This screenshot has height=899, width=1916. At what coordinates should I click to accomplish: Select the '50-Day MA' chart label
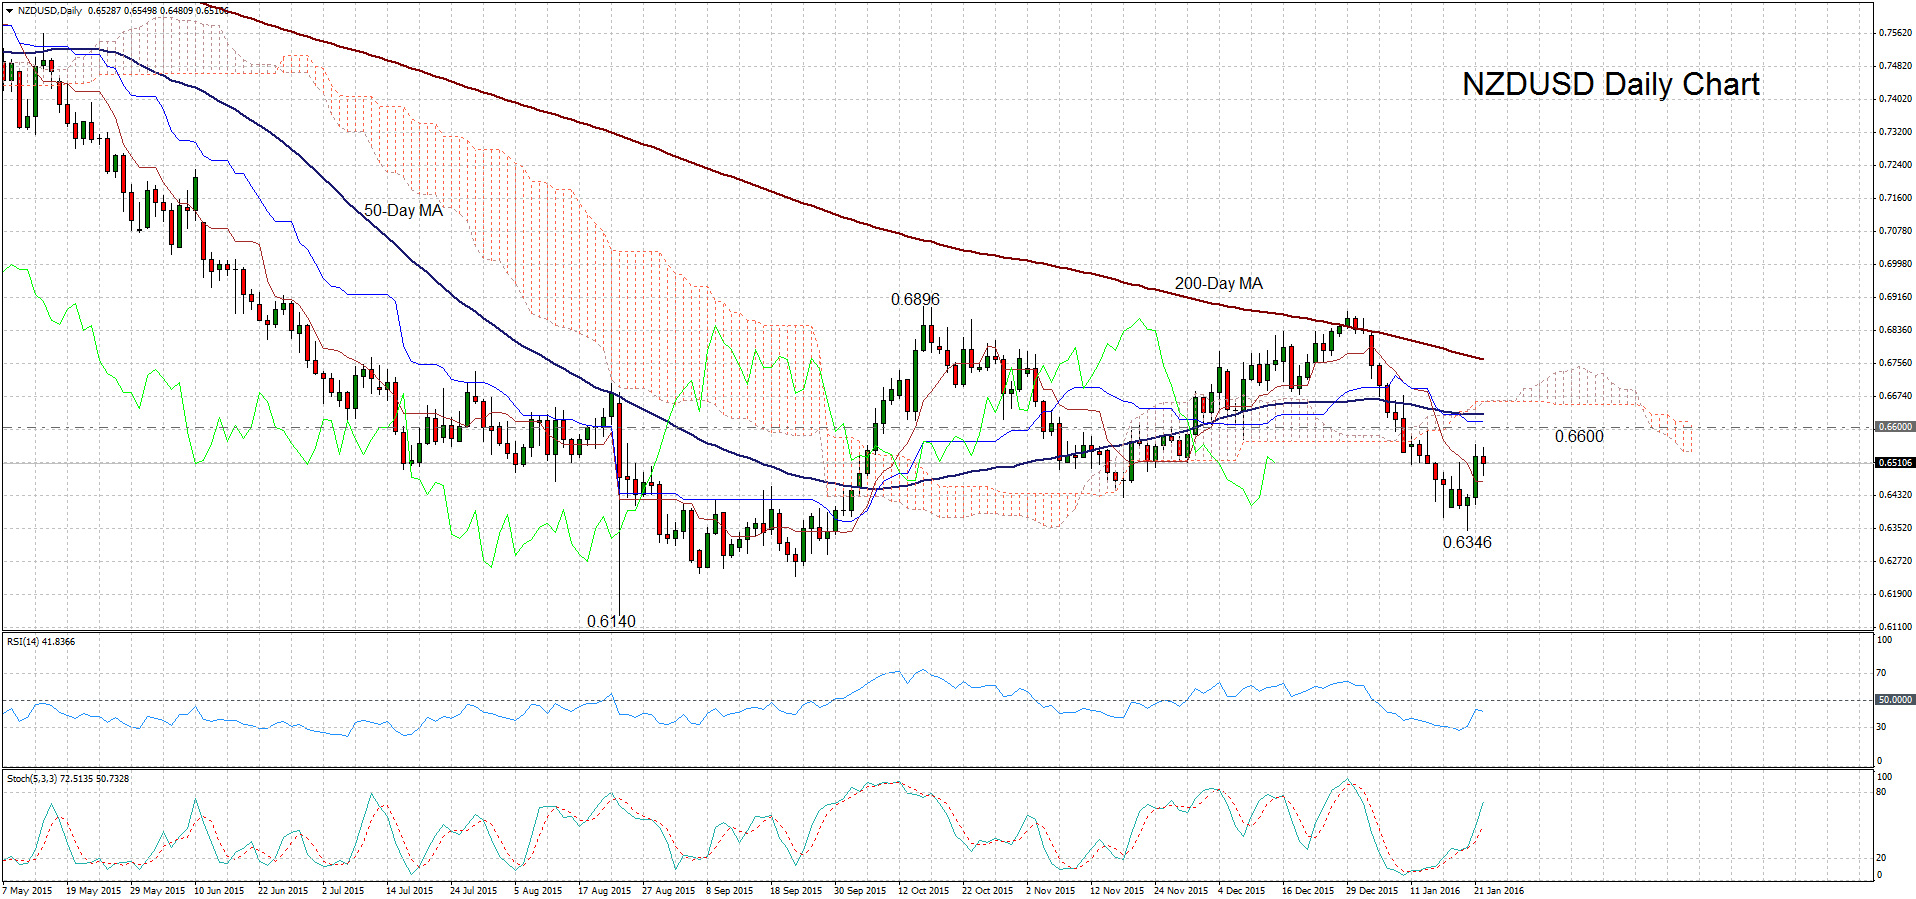click(x=403, y=210)
